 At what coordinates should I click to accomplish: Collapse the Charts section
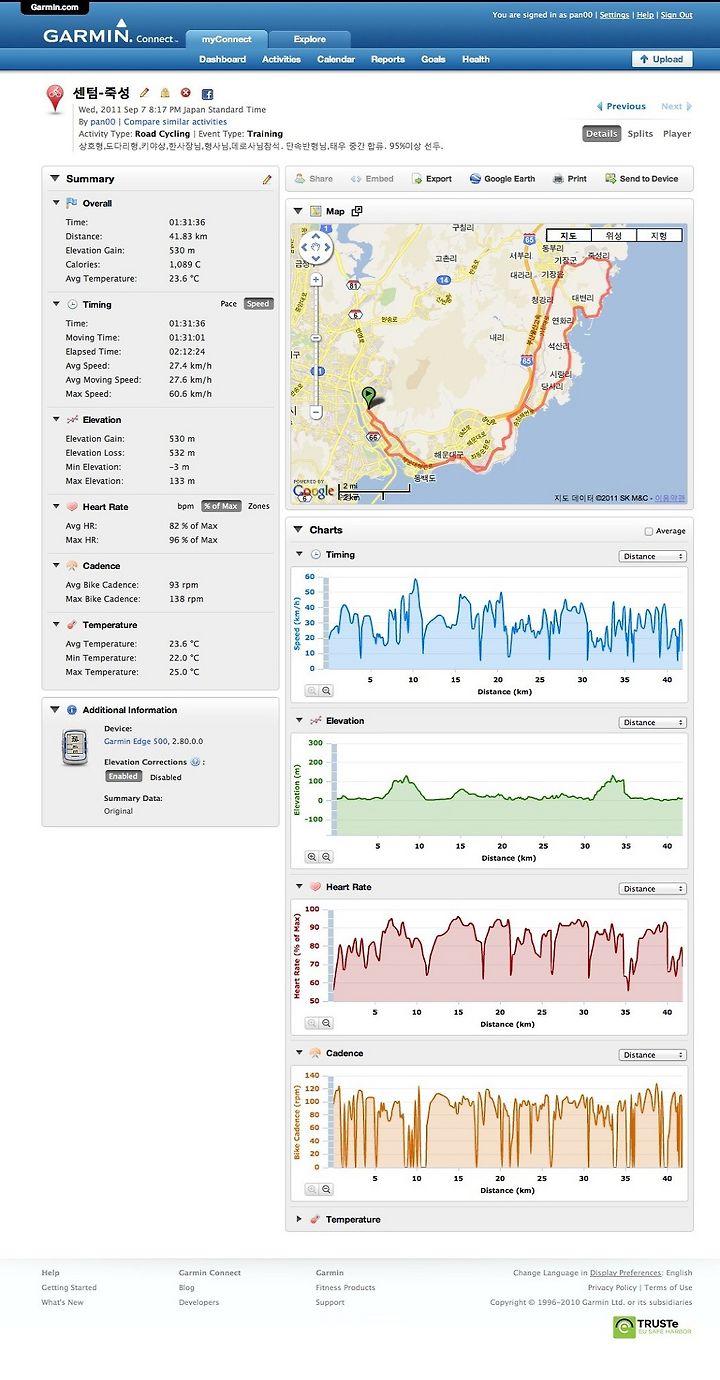(x=298, y=530)
